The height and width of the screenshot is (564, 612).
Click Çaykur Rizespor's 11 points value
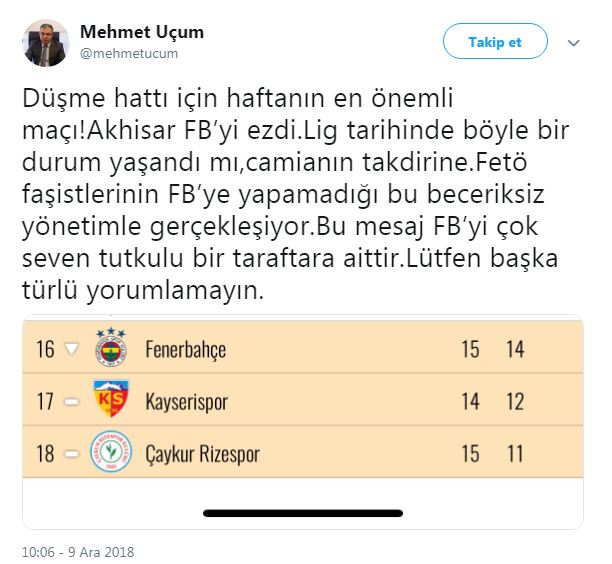coord(515,454)
